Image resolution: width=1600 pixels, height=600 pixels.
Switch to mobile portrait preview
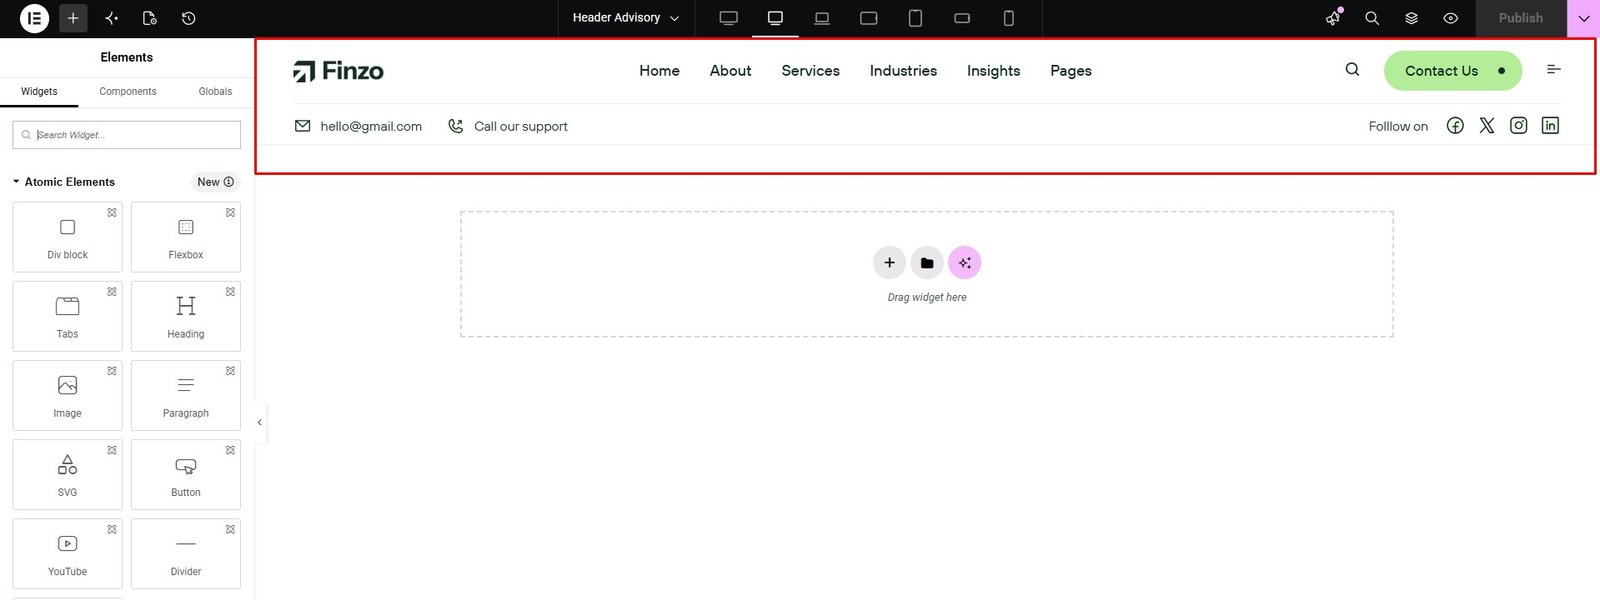(1009, 18)
